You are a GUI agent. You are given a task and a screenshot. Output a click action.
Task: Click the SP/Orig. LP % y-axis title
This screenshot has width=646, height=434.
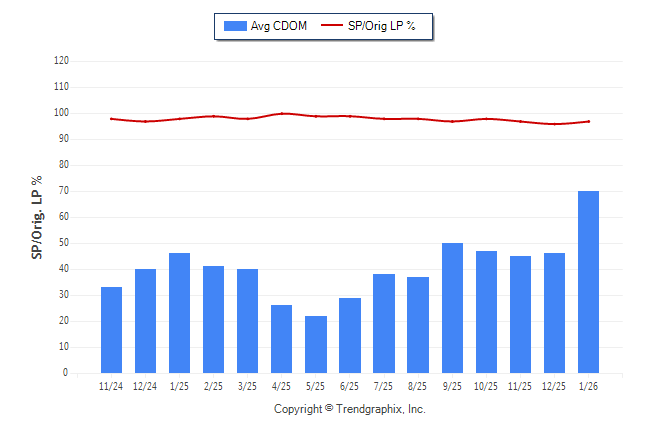tap(37, 217)
